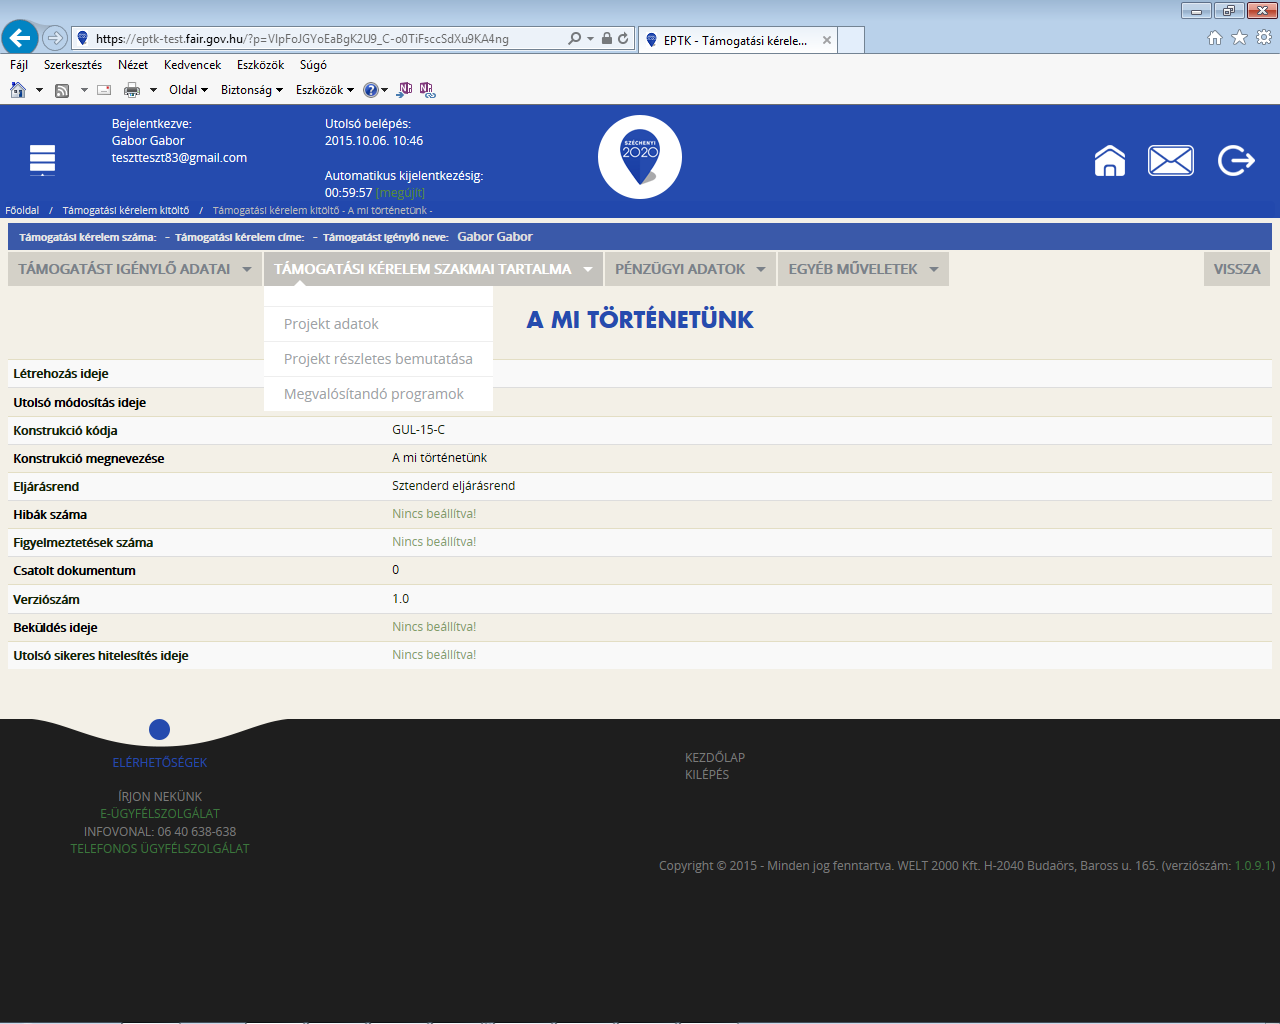Expand Támogatást igénylő adatai menu

135,269
